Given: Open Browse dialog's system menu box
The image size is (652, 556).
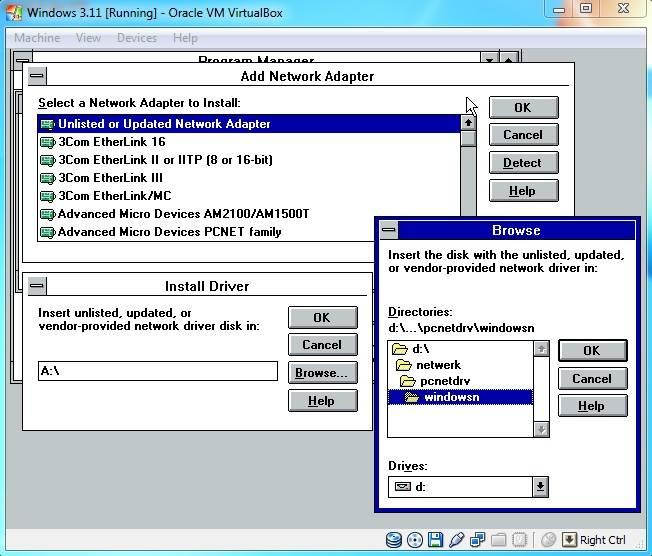Looking at the screenshot, I should click(389, 230).
